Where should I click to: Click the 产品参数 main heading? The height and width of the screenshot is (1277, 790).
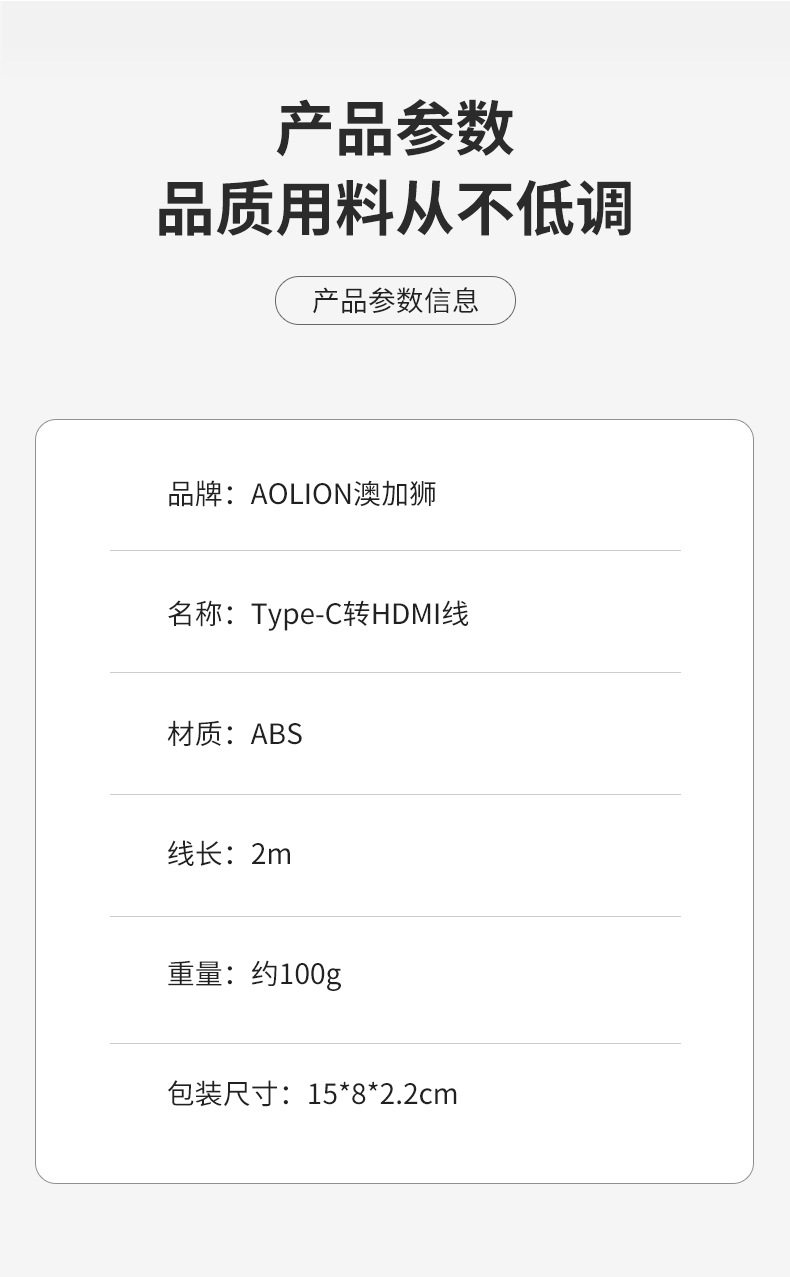(395, 129)
